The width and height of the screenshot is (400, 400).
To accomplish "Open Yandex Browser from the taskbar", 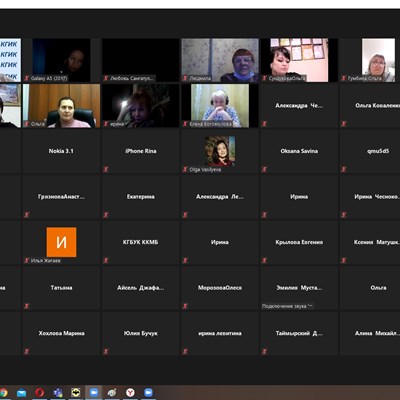I will pos(130,393).
